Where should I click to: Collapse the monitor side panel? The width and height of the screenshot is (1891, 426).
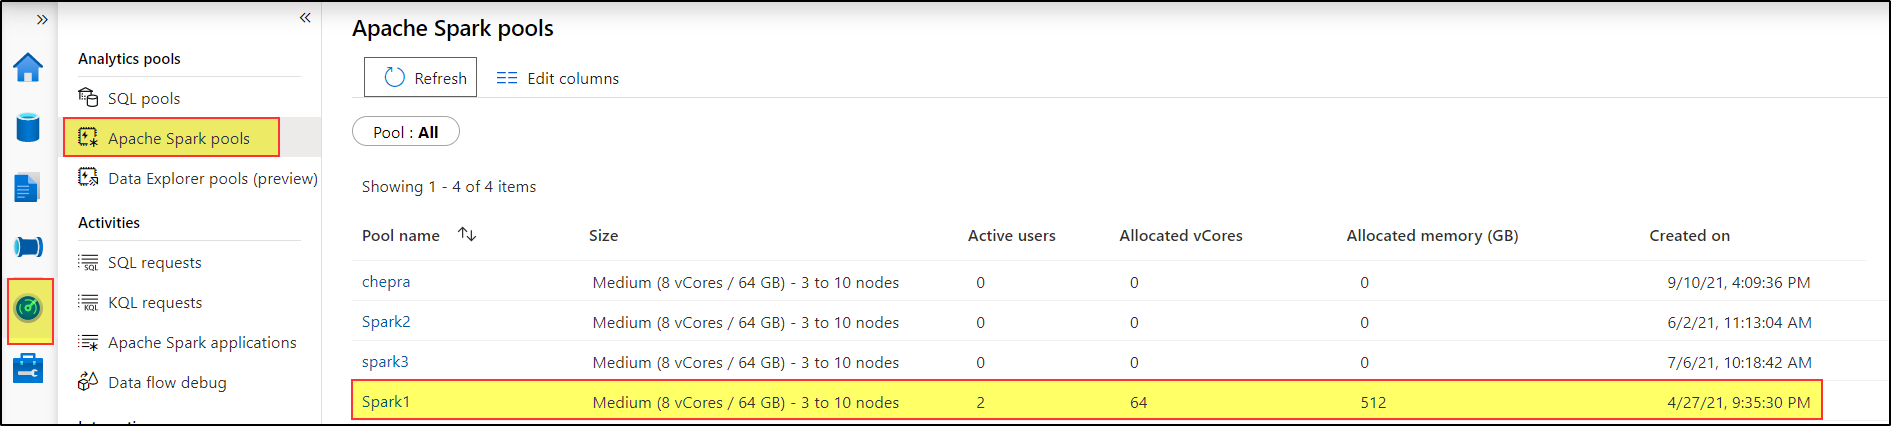pos(305,17)
